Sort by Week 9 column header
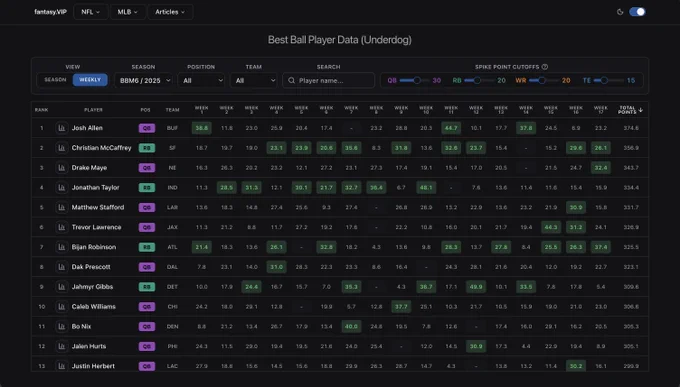This screenshot has width=680, height=387. pyautogui.click(x=401, y=110)
